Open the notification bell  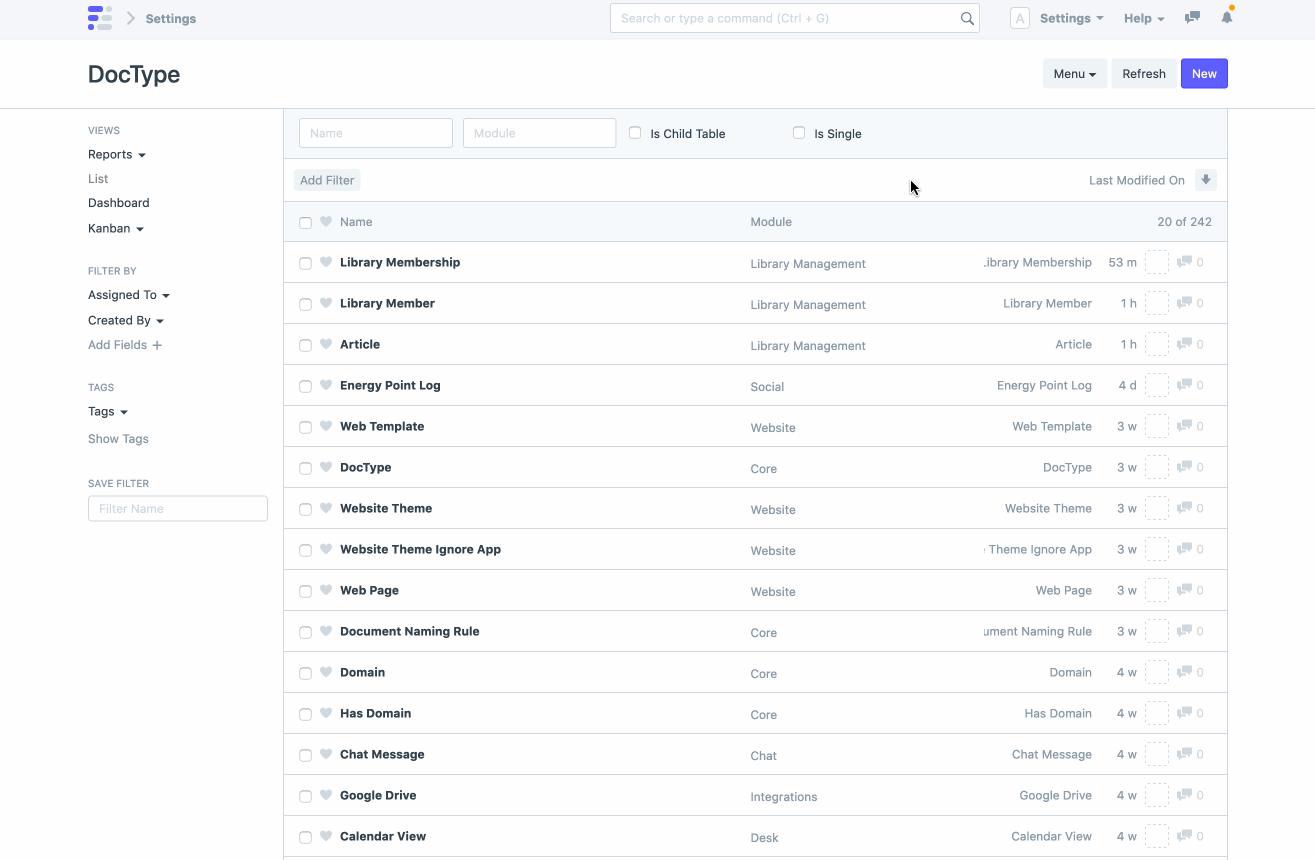pos(1226,17)
